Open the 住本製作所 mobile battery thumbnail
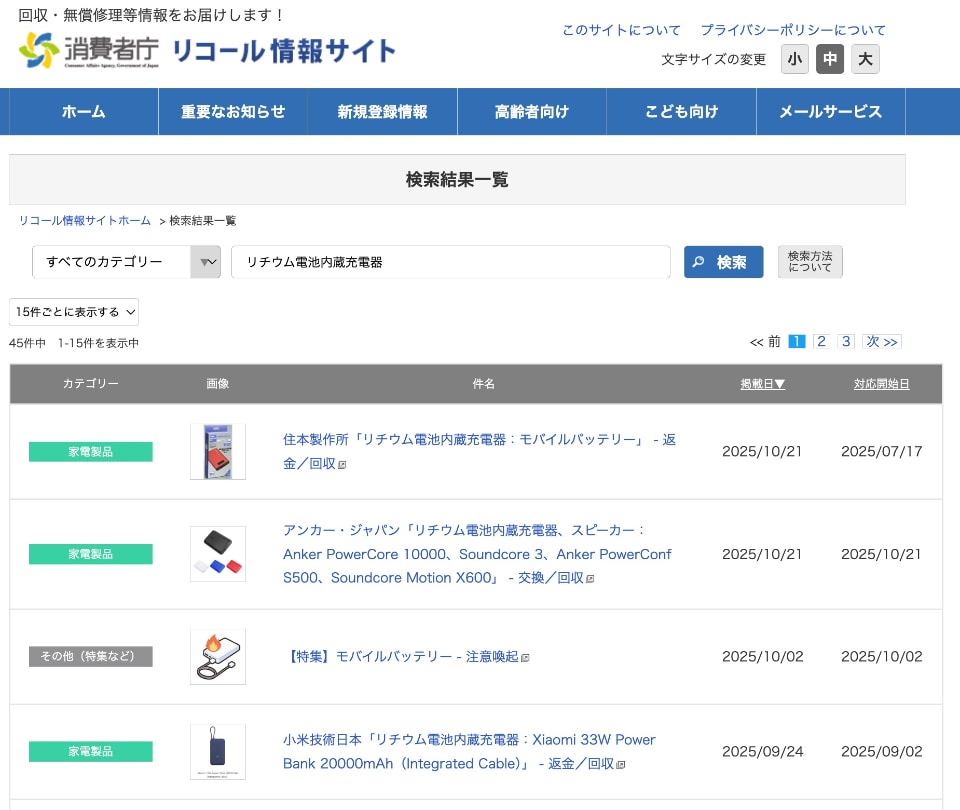Image resolution: width=960 pixels, height=810 pixels. point(218,452)
